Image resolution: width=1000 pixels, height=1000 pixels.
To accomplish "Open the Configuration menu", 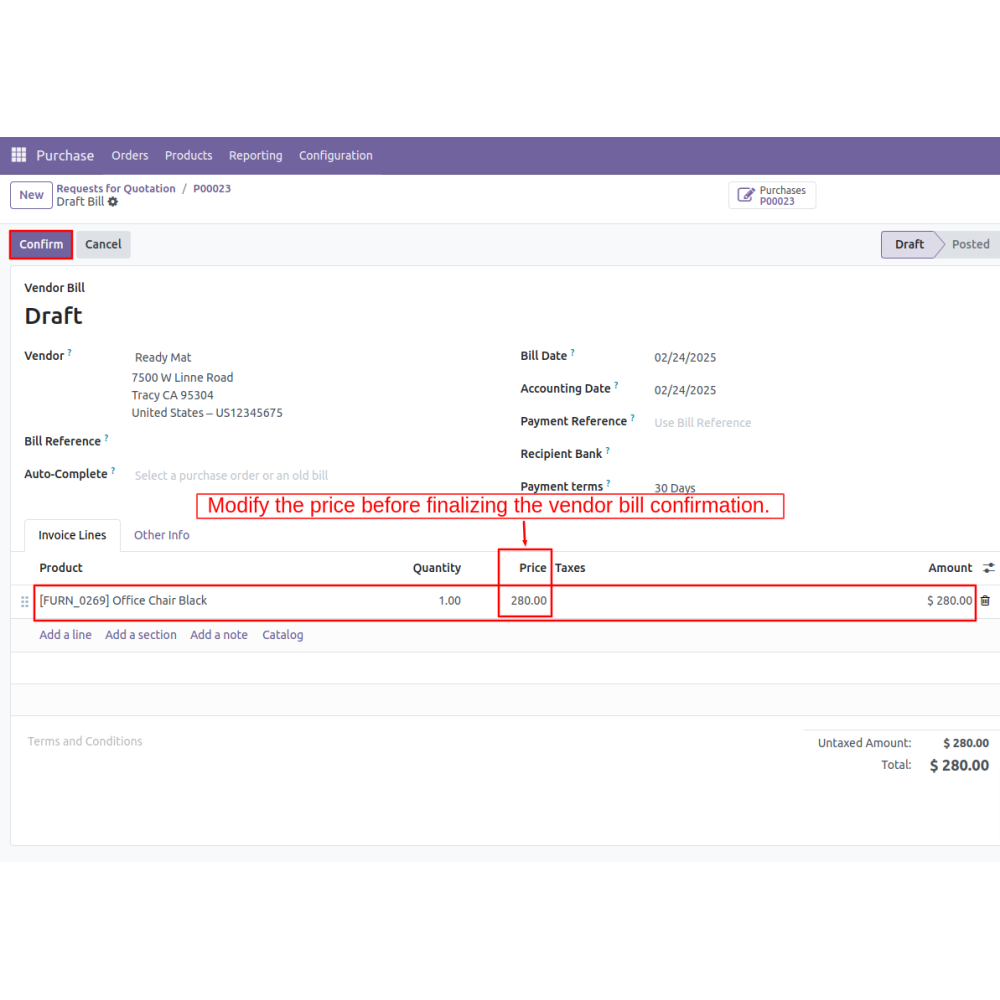I will click(x=335, y=156).
